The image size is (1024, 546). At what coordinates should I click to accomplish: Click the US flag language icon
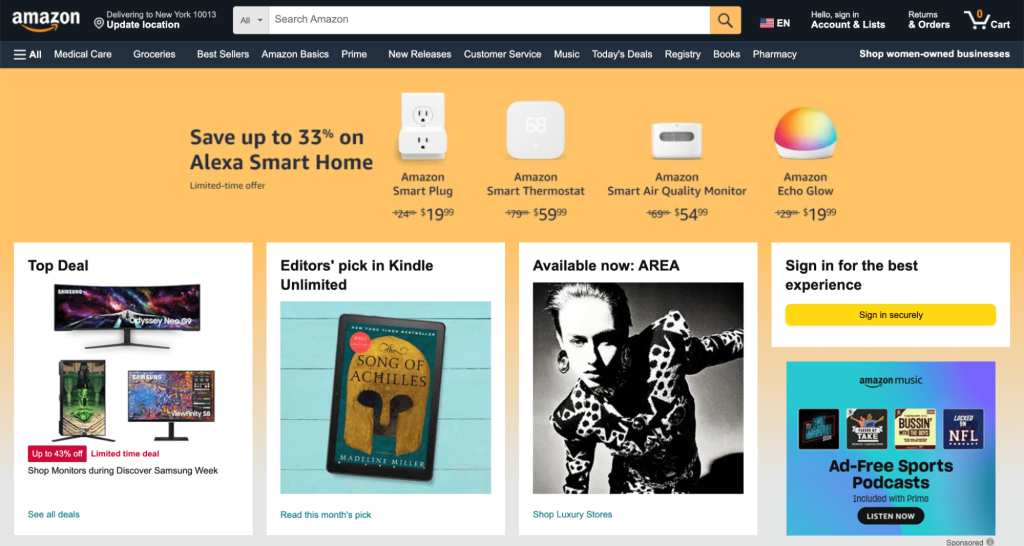point(767,23)
